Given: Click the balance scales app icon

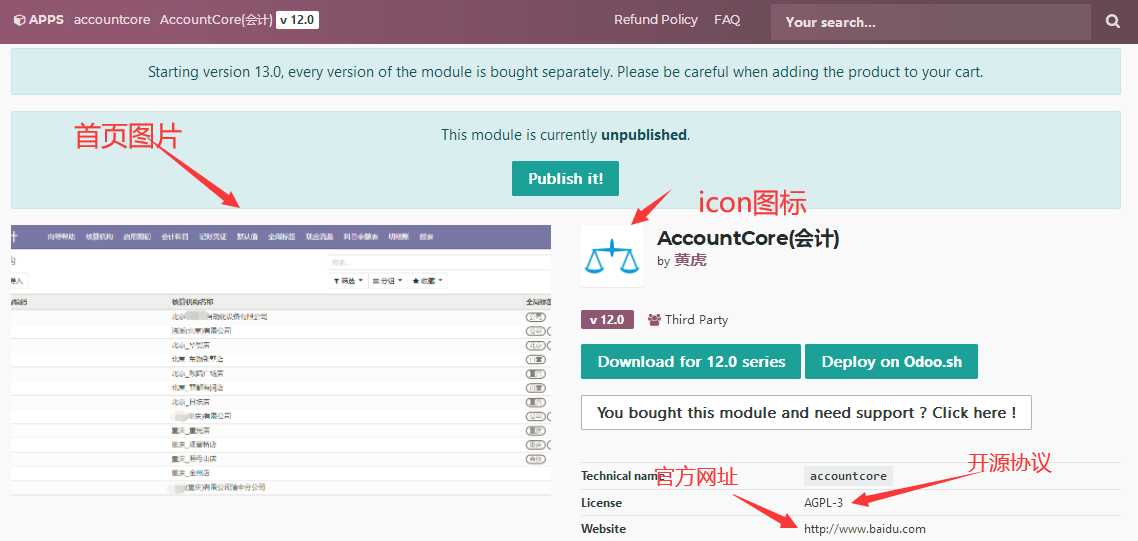Looking at the screenshot, I should pos(612,256).
